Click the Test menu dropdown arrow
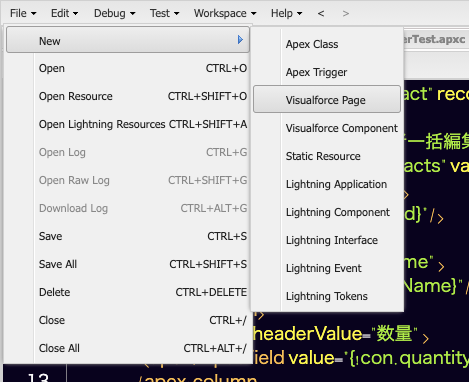This screenshot has height=382, width=469. (x=176, y=14)
